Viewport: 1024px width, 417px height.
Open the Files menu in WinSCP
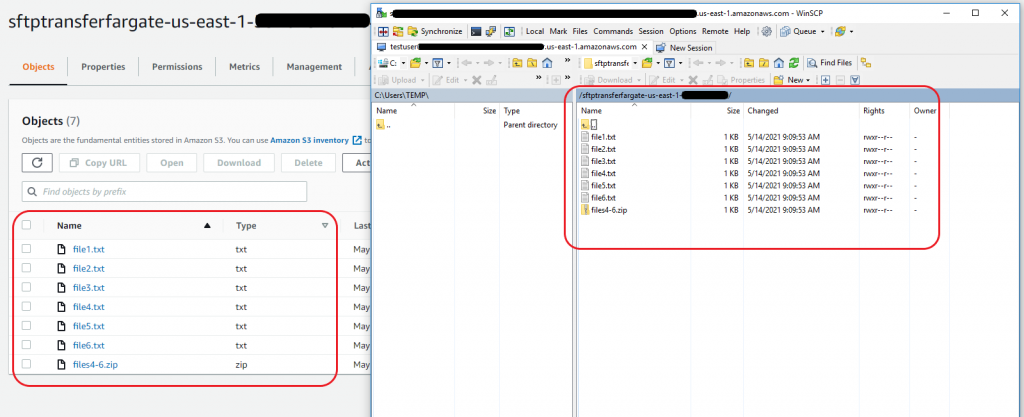click(x=580, y=31)
